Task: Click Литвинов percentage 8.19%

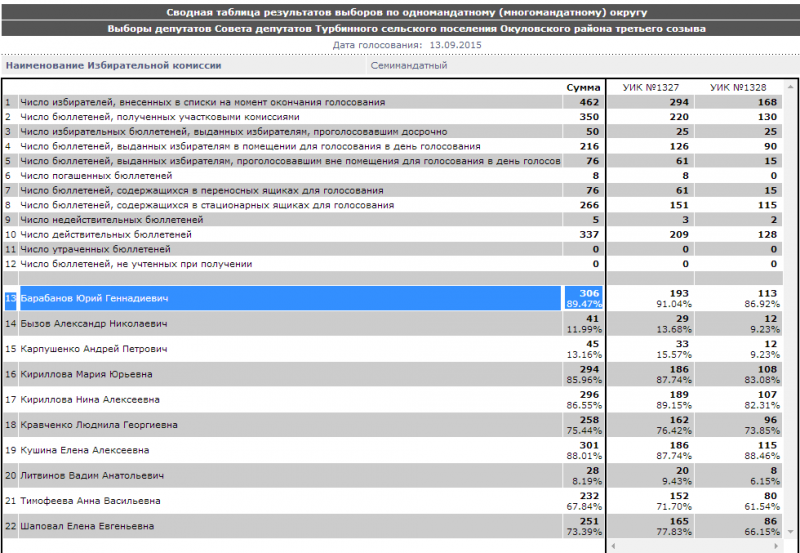Action: tap(587, 481)
